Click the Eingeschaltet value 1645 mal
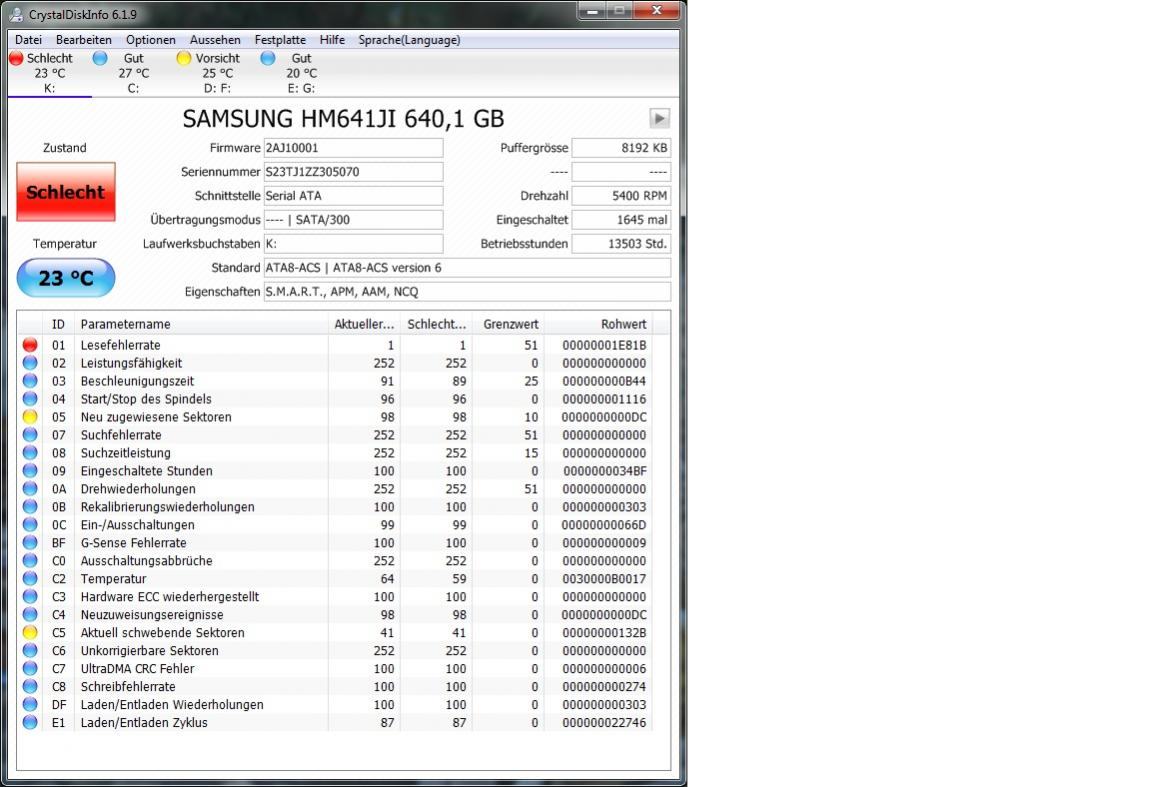Viewport: 1151px width, 787px height. pos(621,220)
